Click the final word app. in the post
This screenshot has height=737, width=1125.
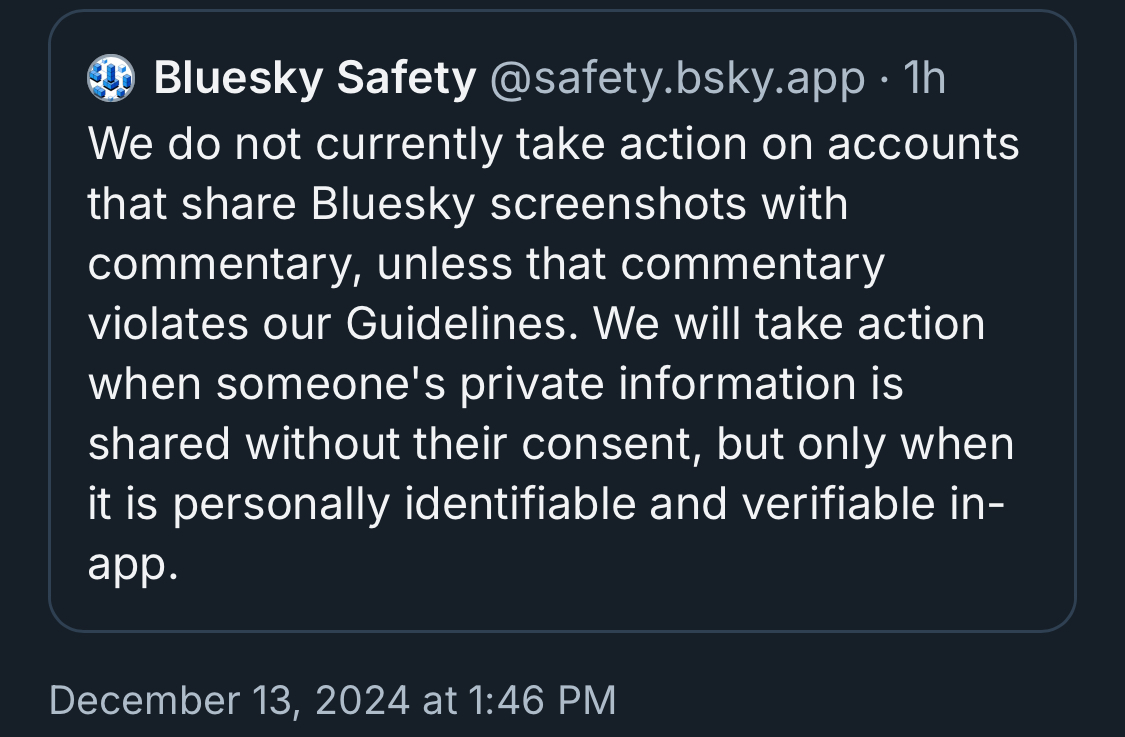pyautogui.click(x=133, y=564)
